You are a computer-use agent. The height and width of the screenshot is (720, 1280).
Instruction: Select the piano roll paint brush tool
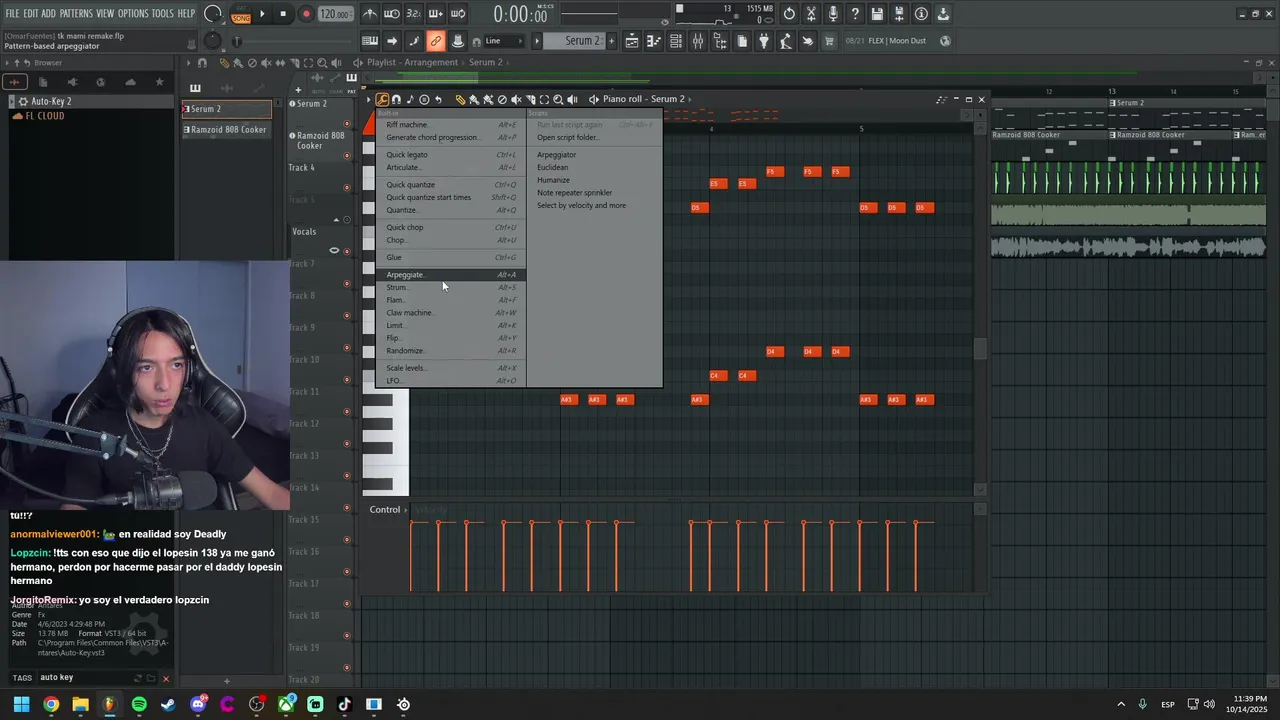point(474,99)
